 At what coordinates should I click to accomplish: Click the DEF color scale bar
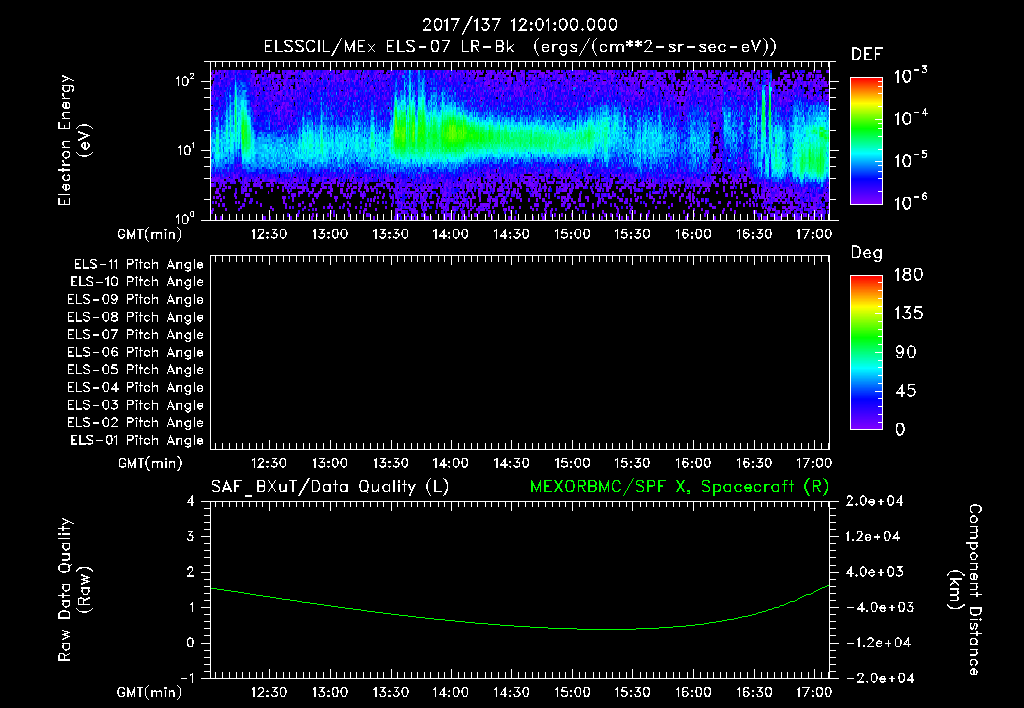866,141
